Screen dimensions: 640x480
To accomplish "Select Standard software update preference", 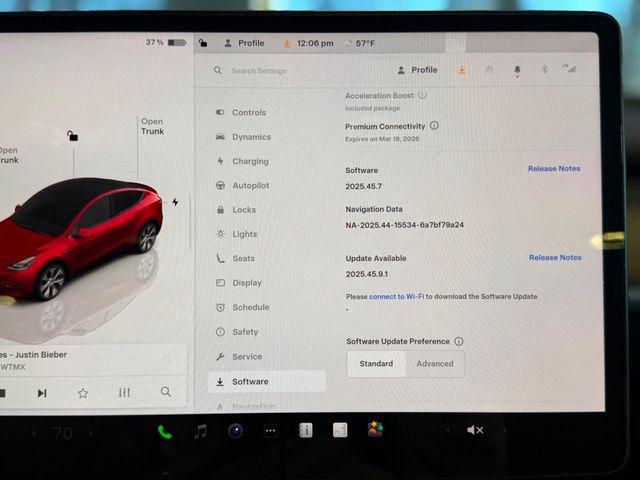I will coord(376,363).
